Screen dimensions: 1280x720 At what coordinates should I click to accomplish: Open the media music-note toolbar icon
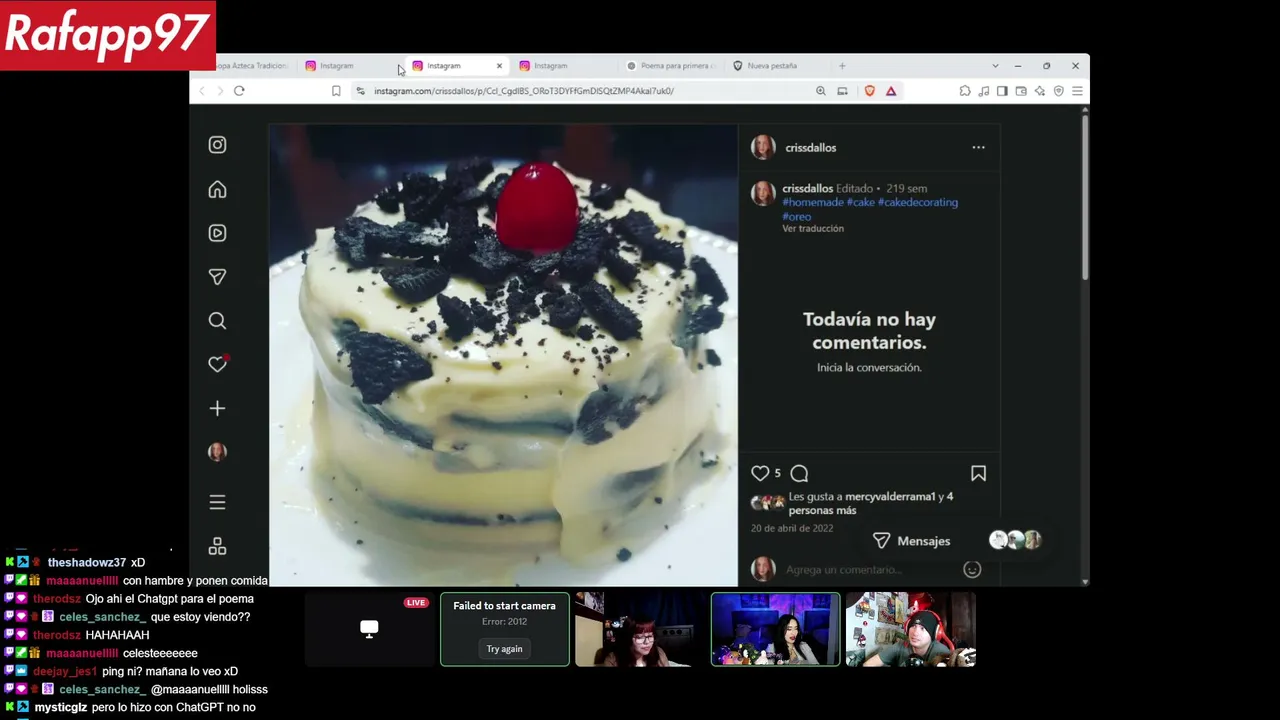tap(984, 91)
